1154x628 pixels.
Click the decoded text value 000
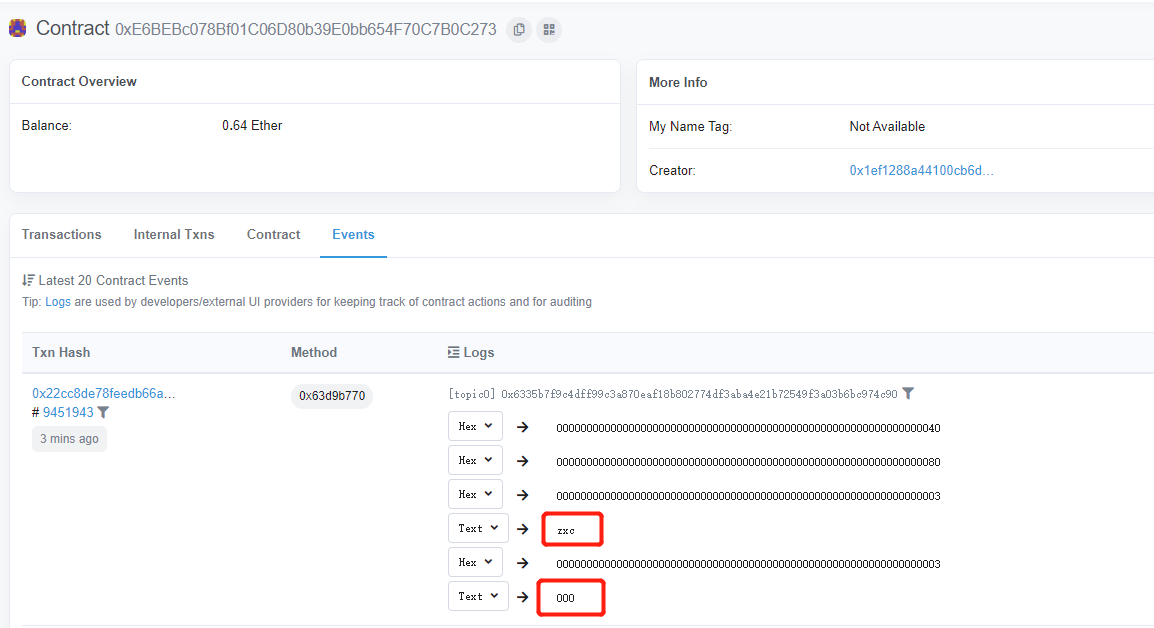point(565,598)
